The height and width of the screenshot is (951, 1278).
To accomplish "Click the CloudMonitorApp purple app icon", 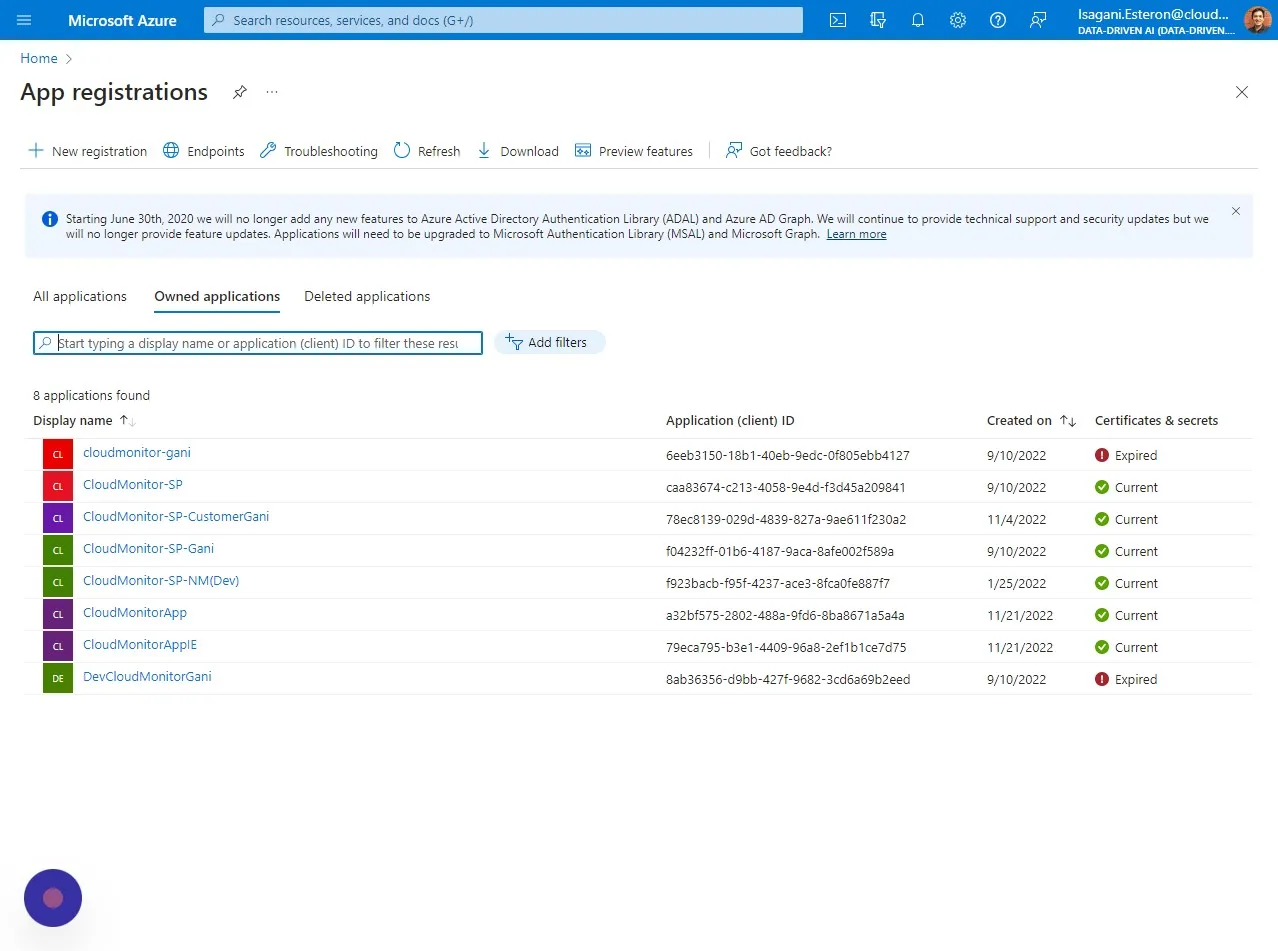I will click(58, 614).
